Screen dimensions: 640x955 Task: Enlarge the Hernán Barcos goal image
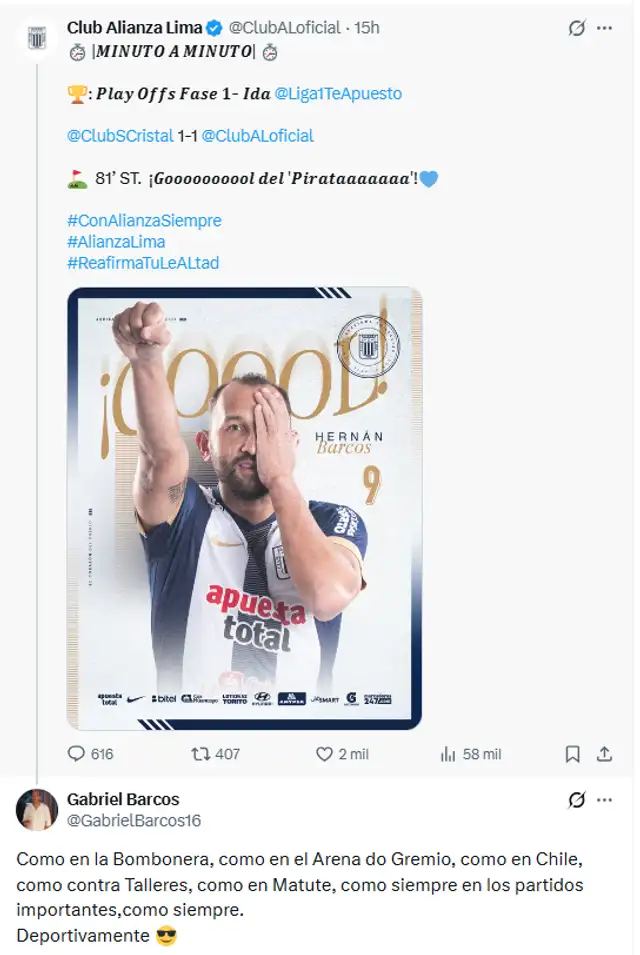(244, 508)
